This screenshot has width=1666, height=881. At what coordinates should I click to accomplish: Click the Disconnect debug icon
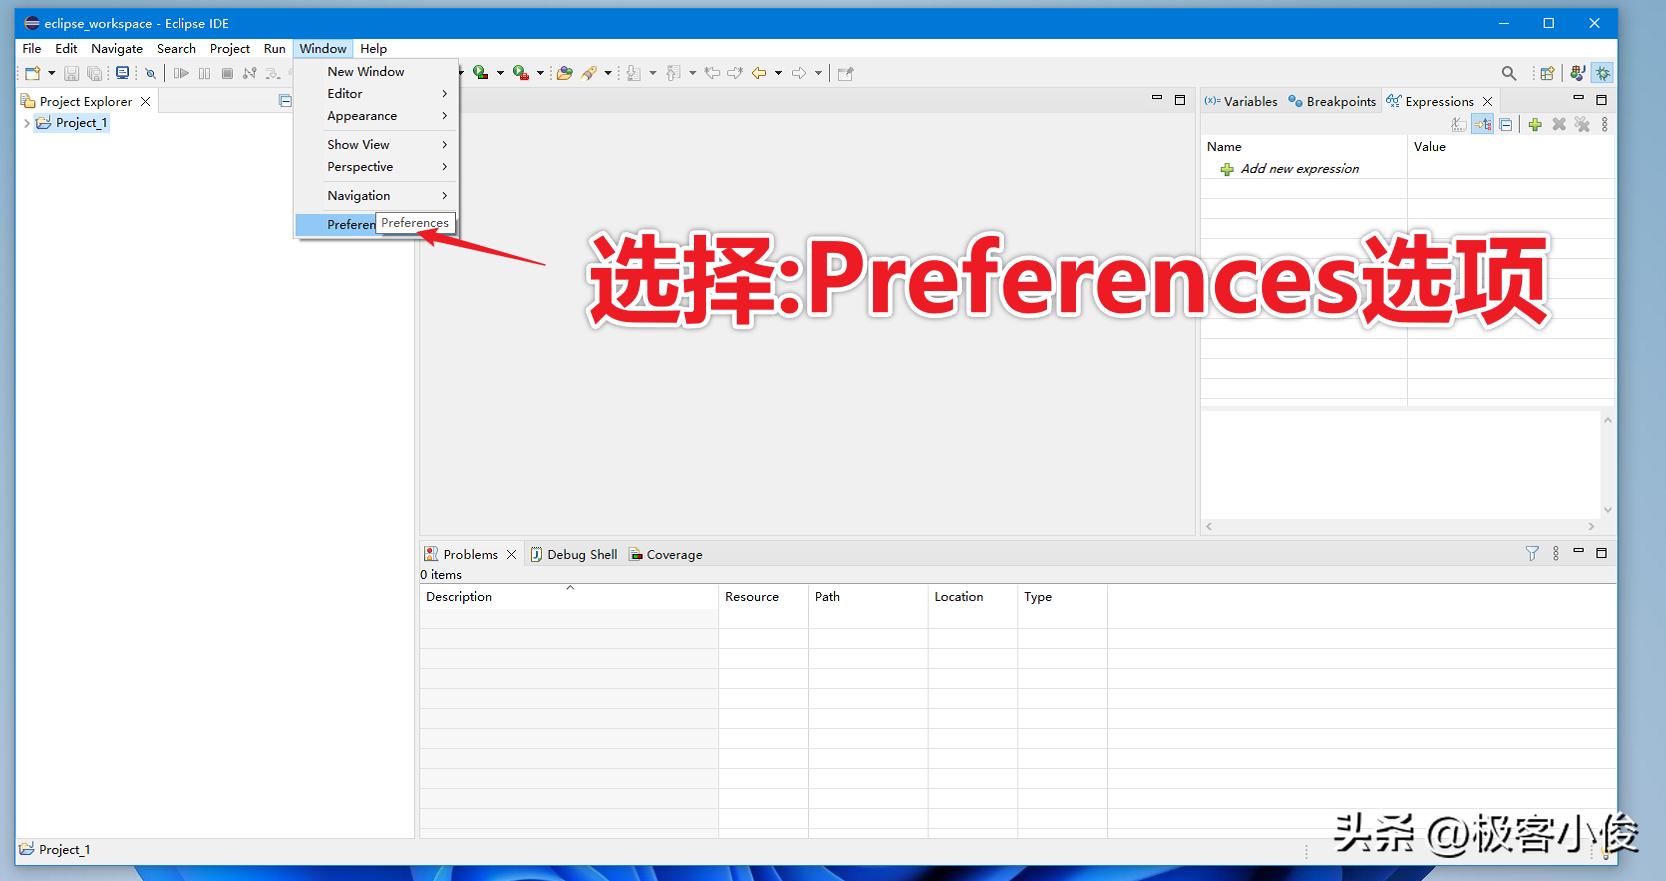tap(249, 73)
